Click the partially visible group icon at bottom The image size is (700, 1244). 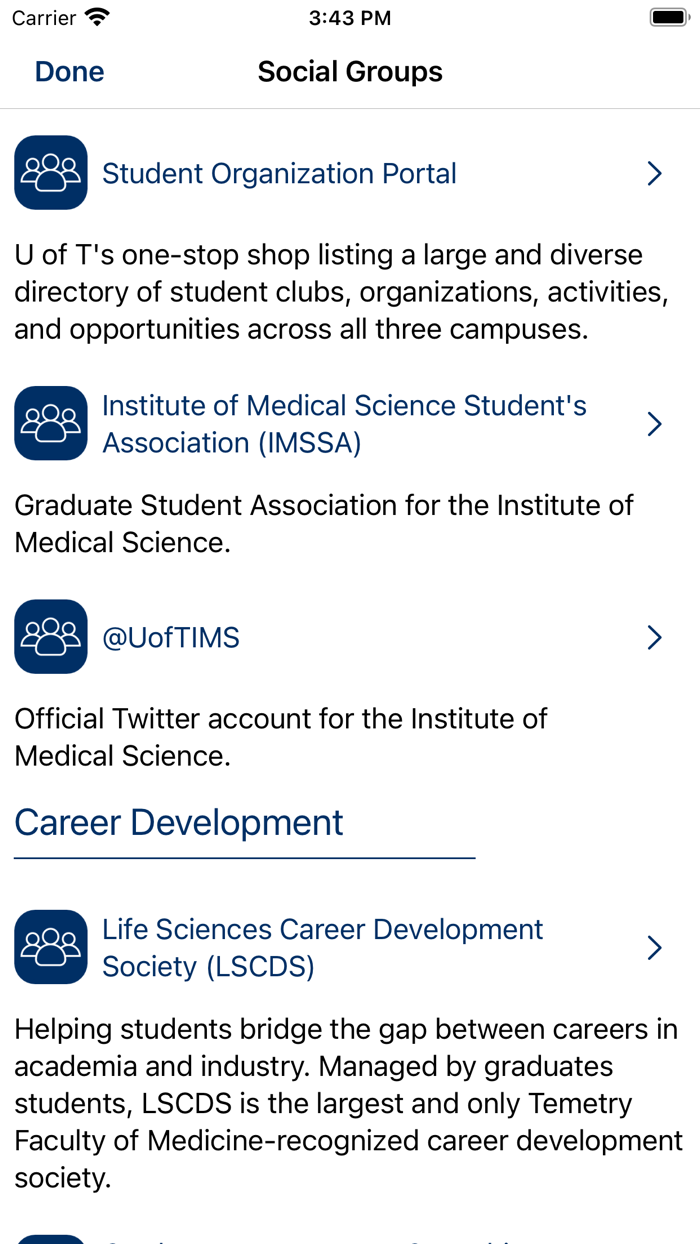click(x=51, y=1238)
